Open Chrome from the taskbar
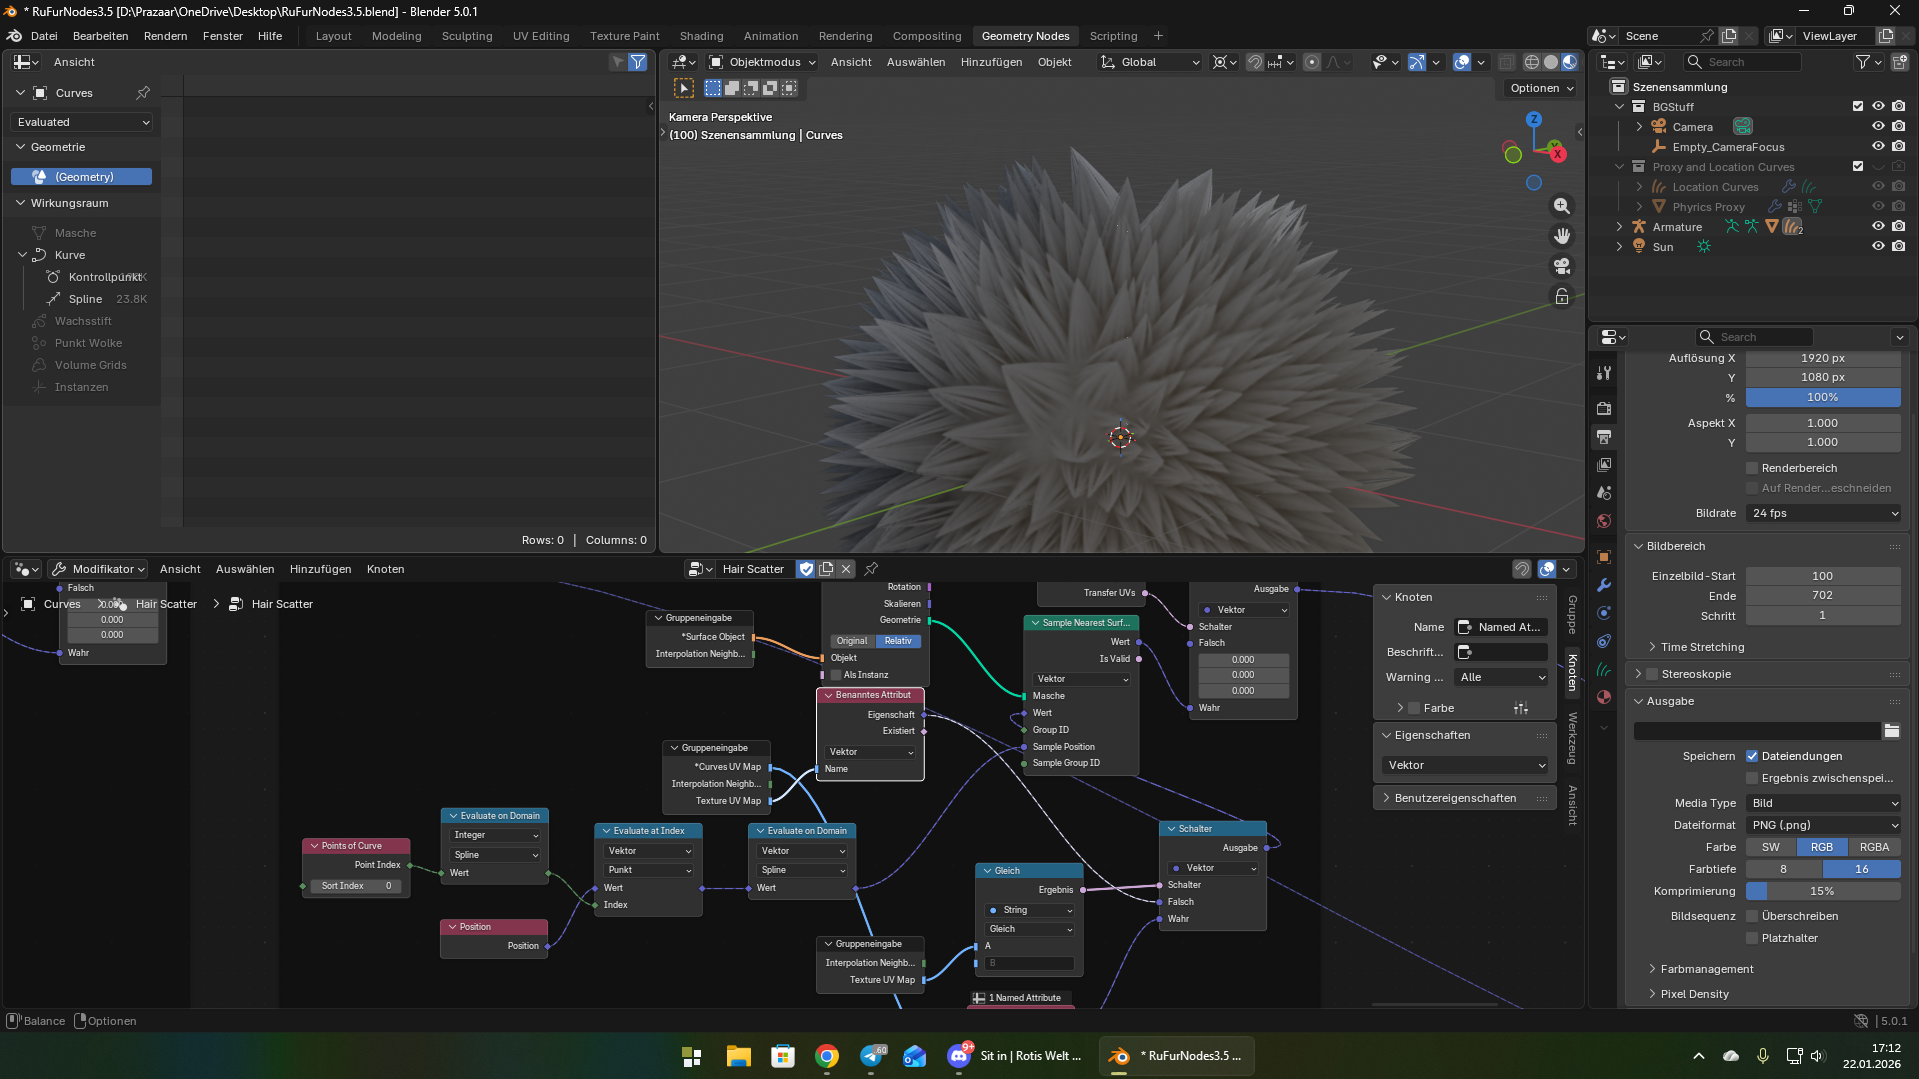Viewport: 1919px width, 1079px height. pyautogui.click(x=826, y=1056)
